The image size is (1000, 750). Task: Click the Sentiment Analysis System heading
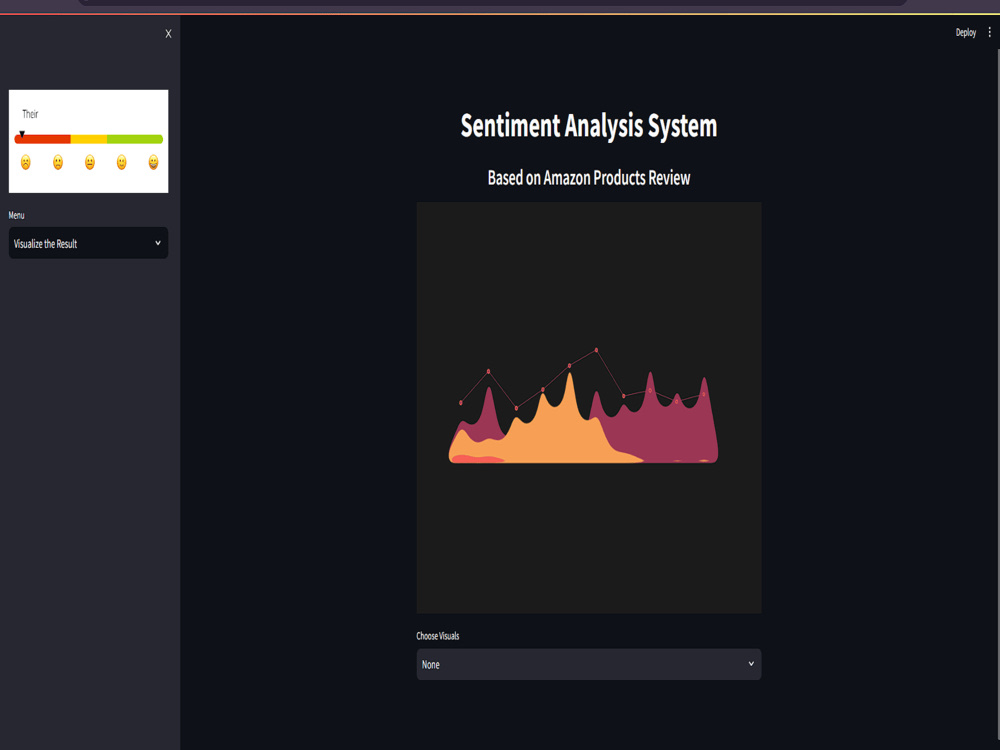[589, 126]
